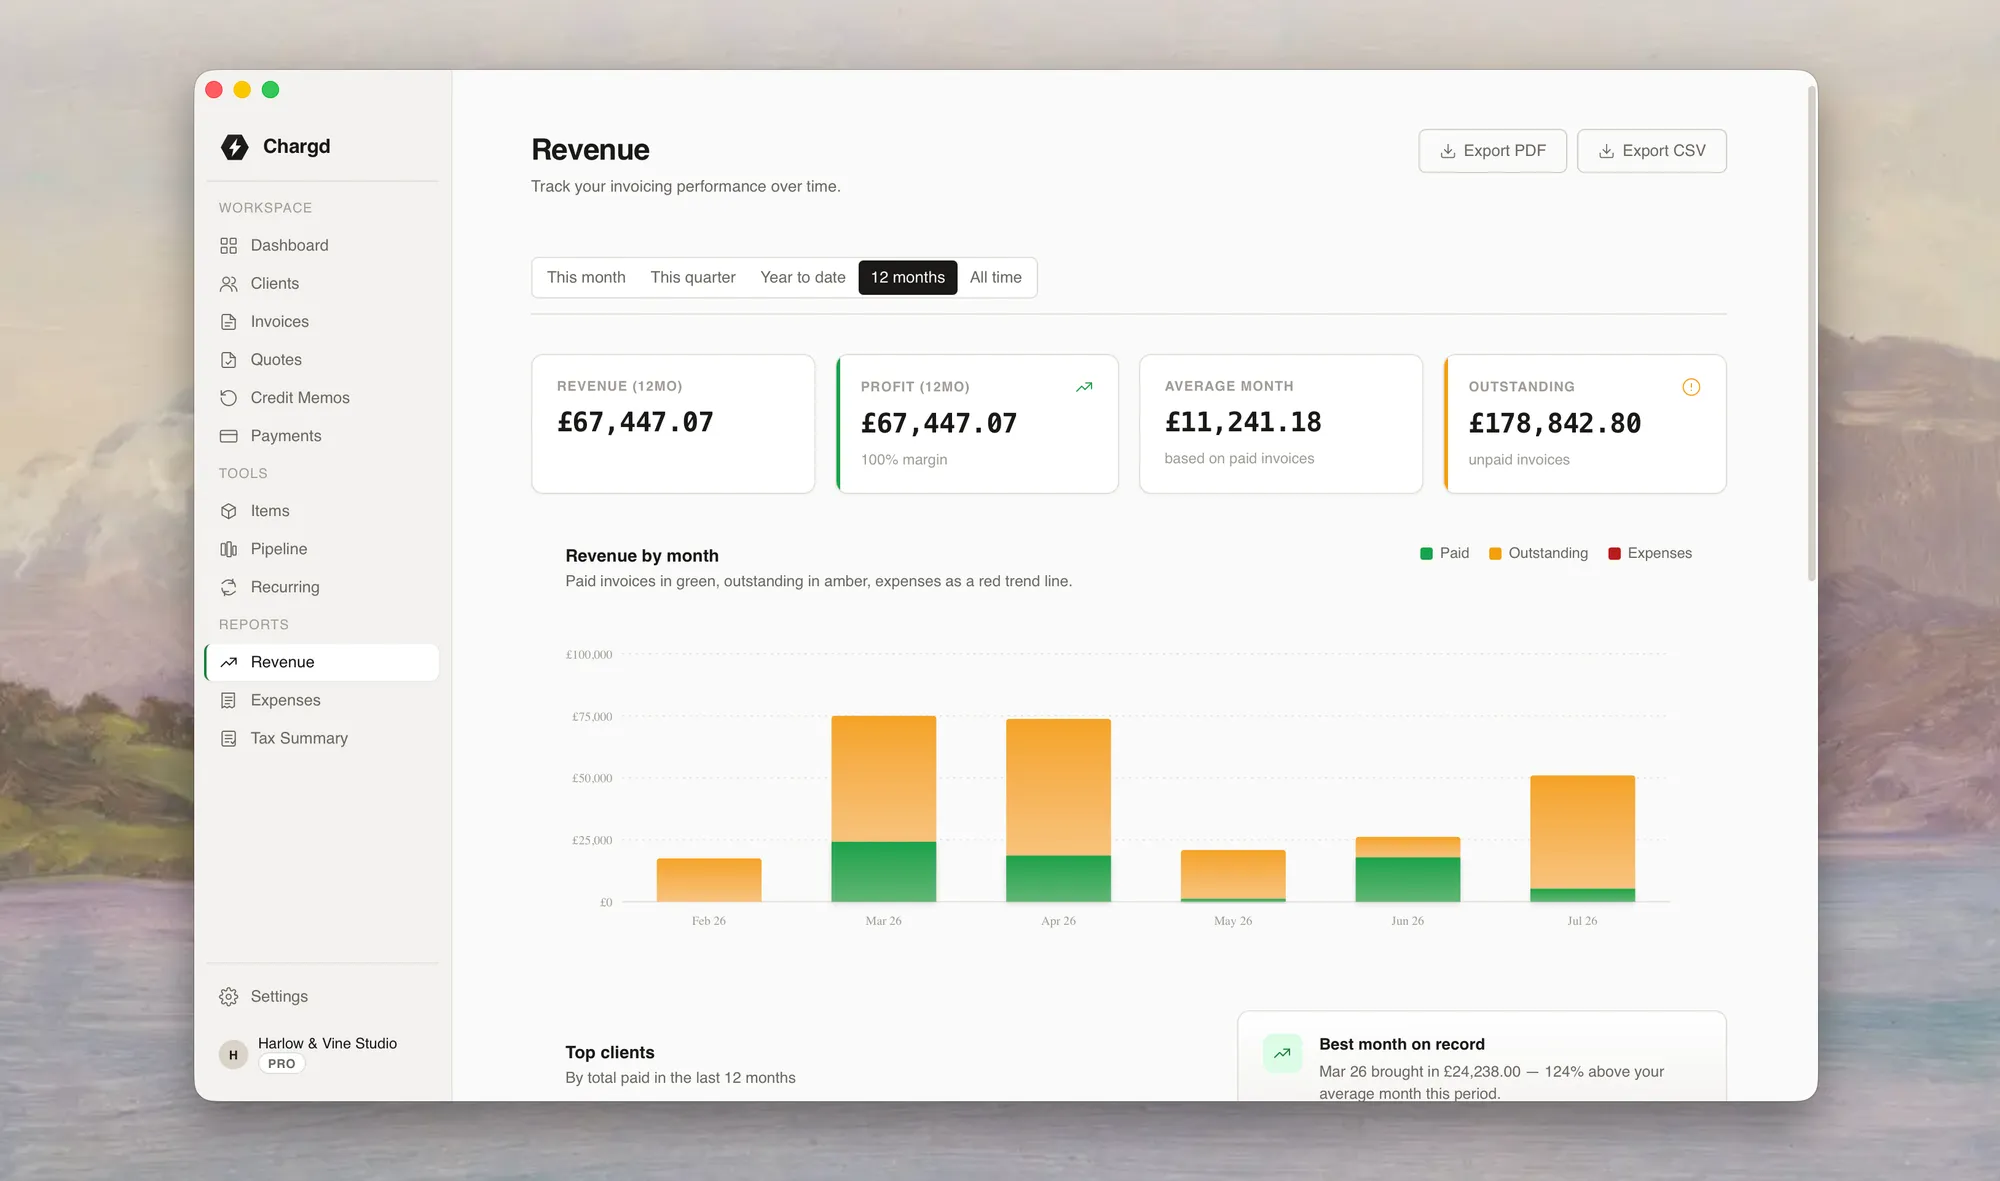Open the Pipeline tool label
Image resolution: width=2000 pixels, height=1181 pixels.
[x=279, y=549]
